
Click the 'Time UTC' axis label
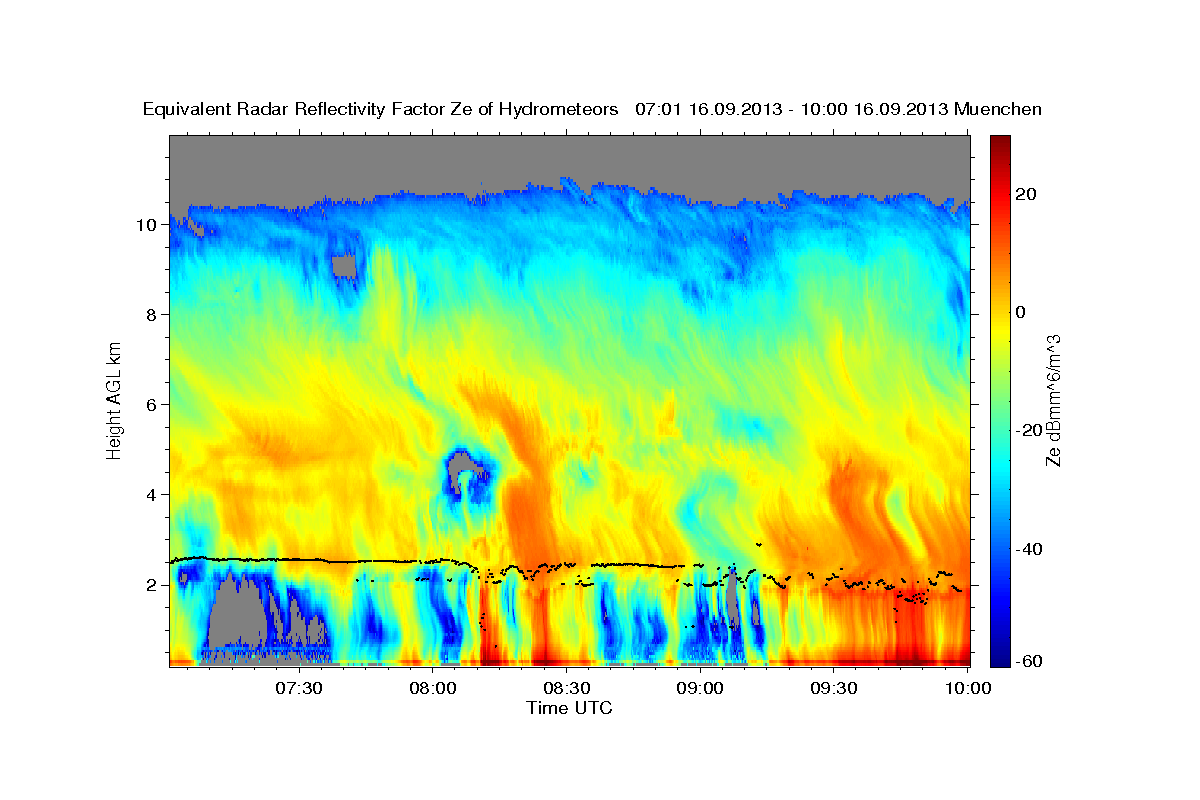click(x=569, y=708)
